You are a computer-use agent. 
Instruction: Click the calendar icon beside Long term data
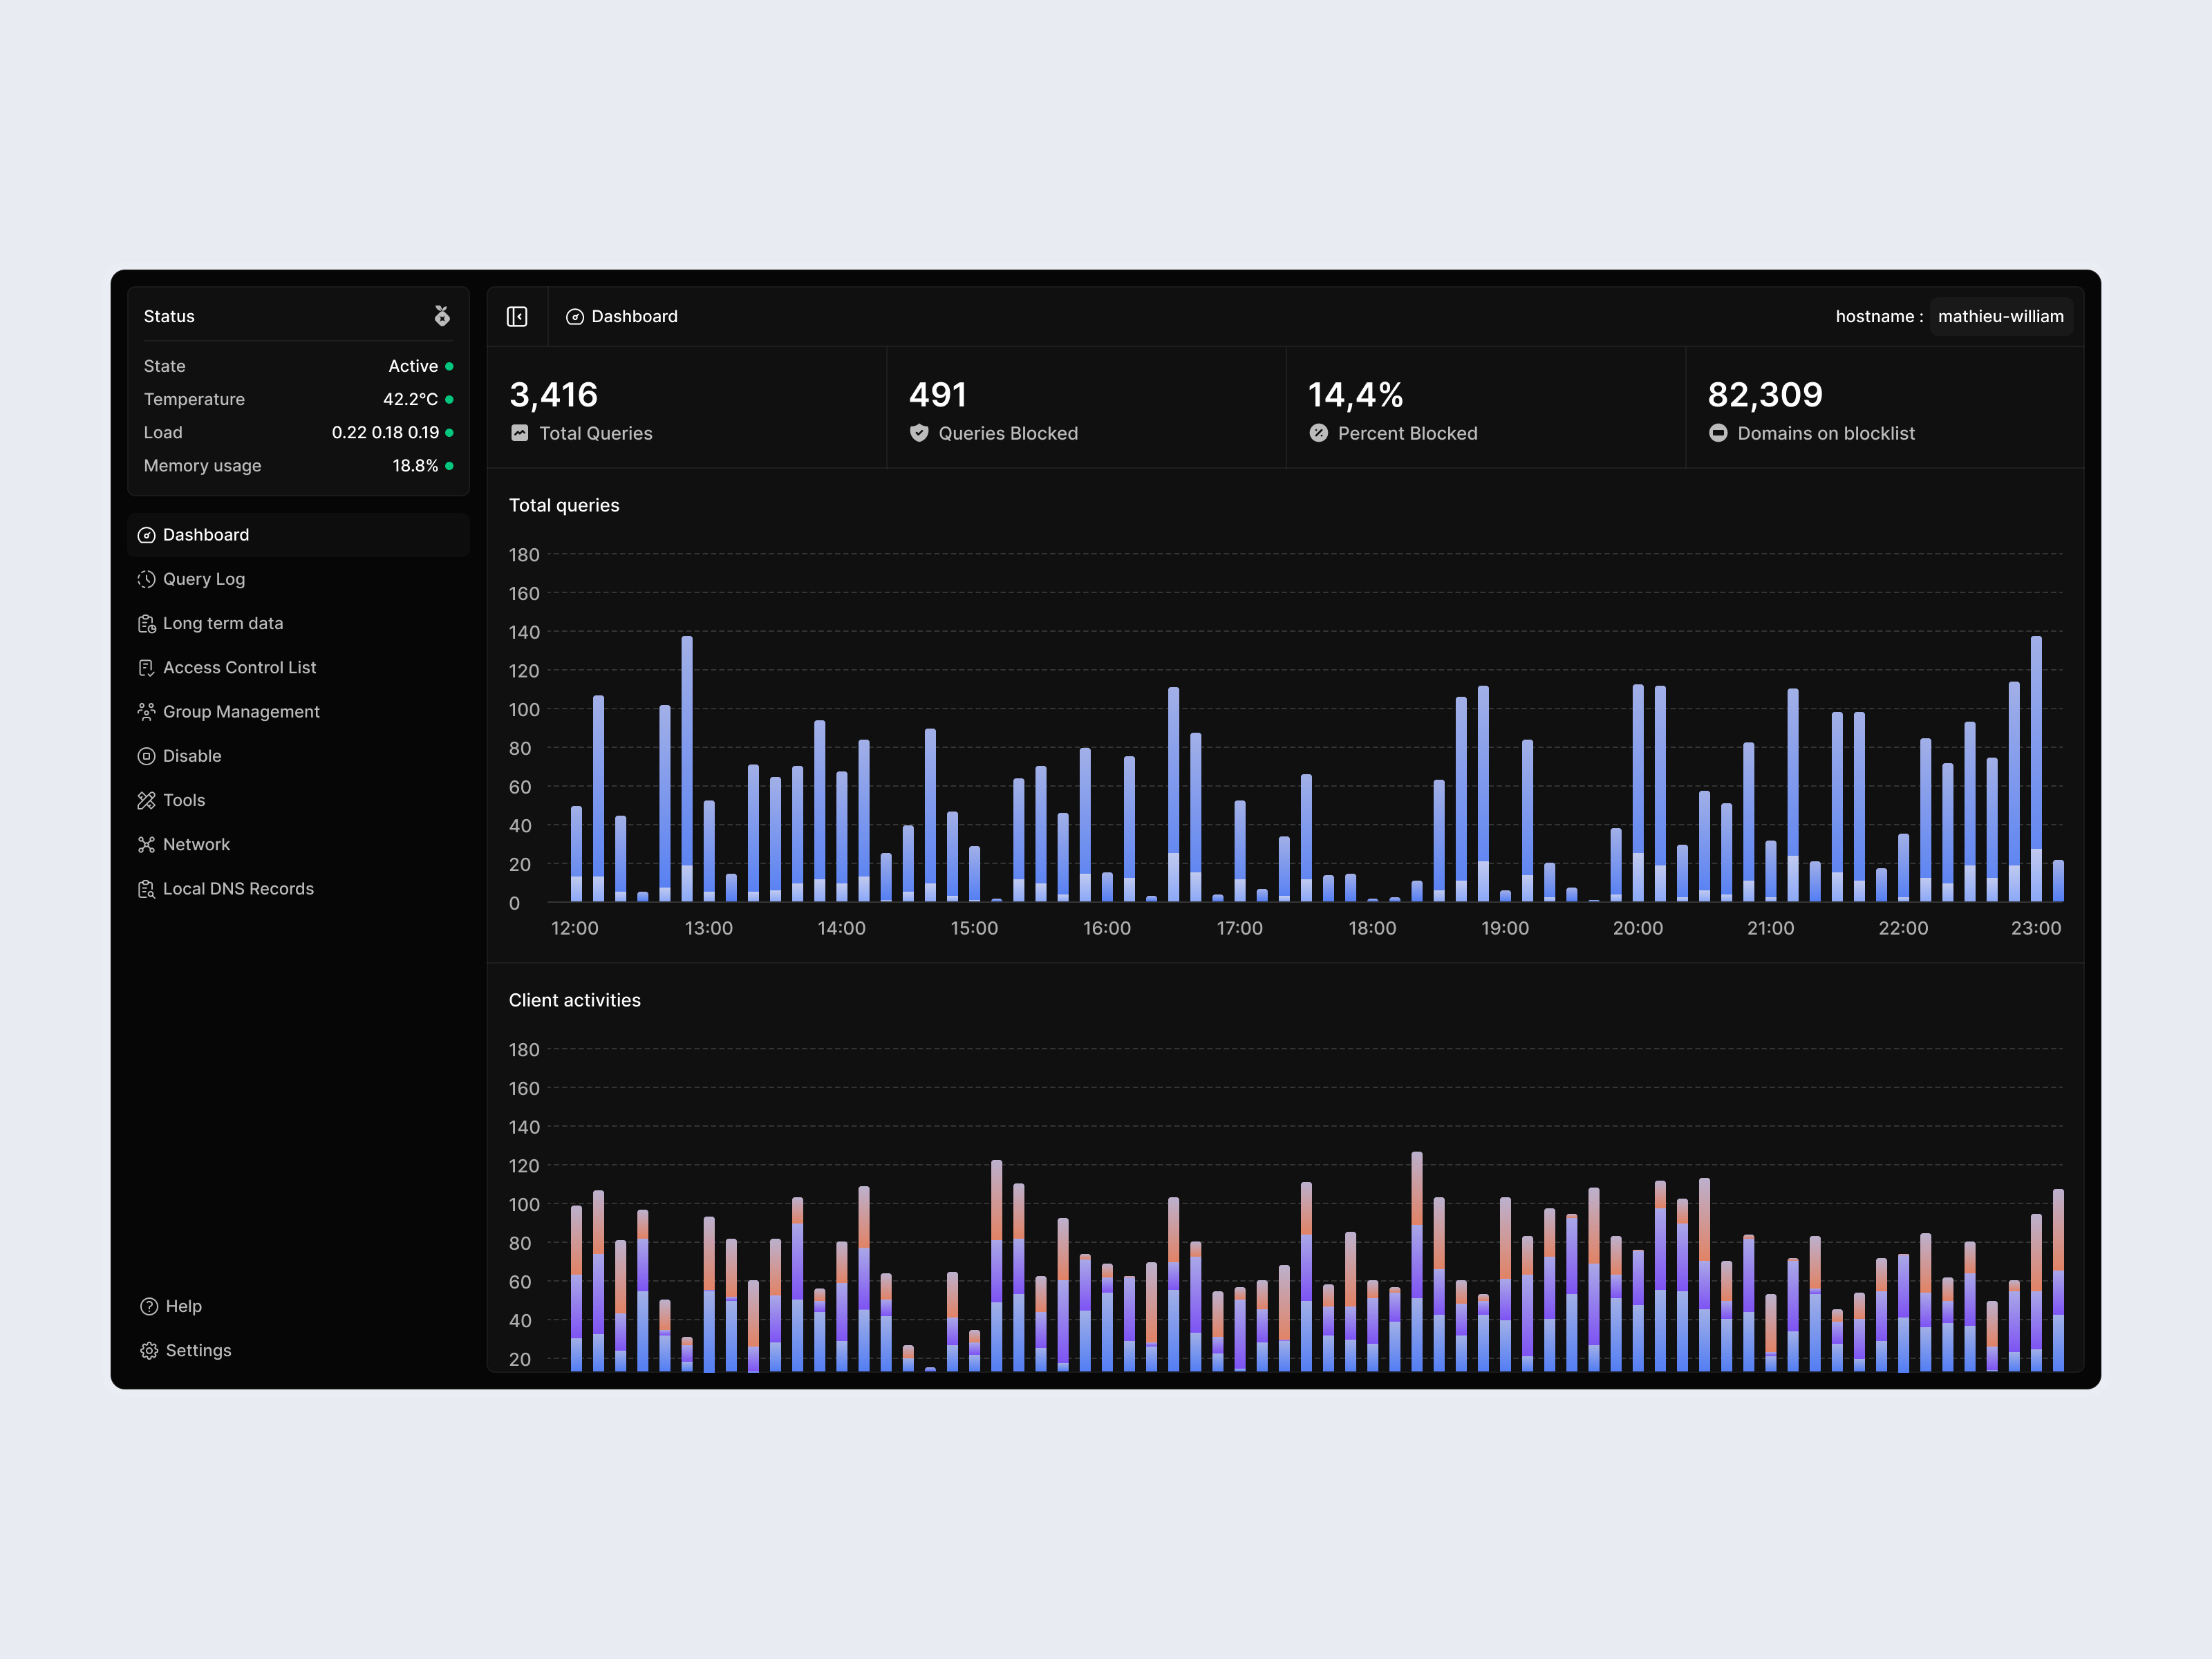147,622
